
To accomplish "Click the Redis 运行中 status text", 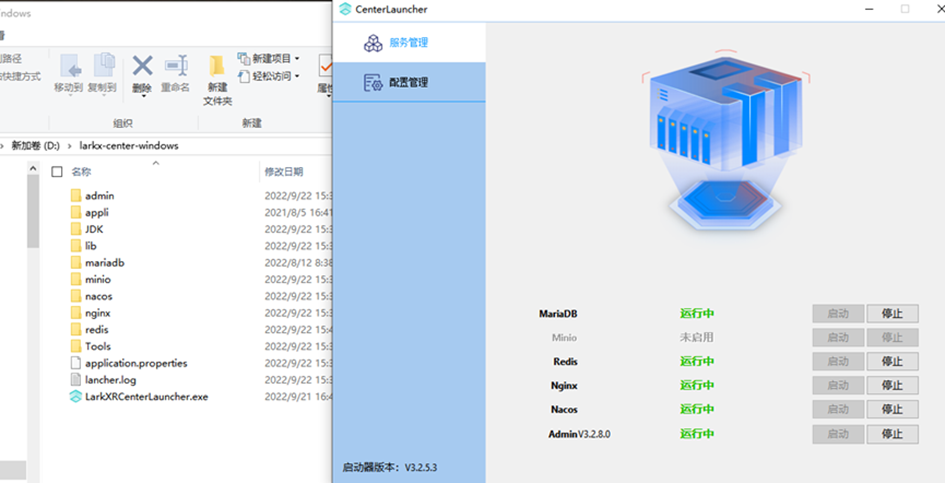I will click(697, 361).
